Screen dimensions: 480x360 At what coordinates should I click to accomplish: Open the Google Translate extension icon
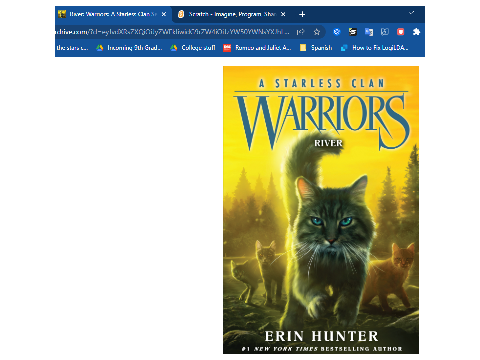pyautogui.click(x=369, y=32)
